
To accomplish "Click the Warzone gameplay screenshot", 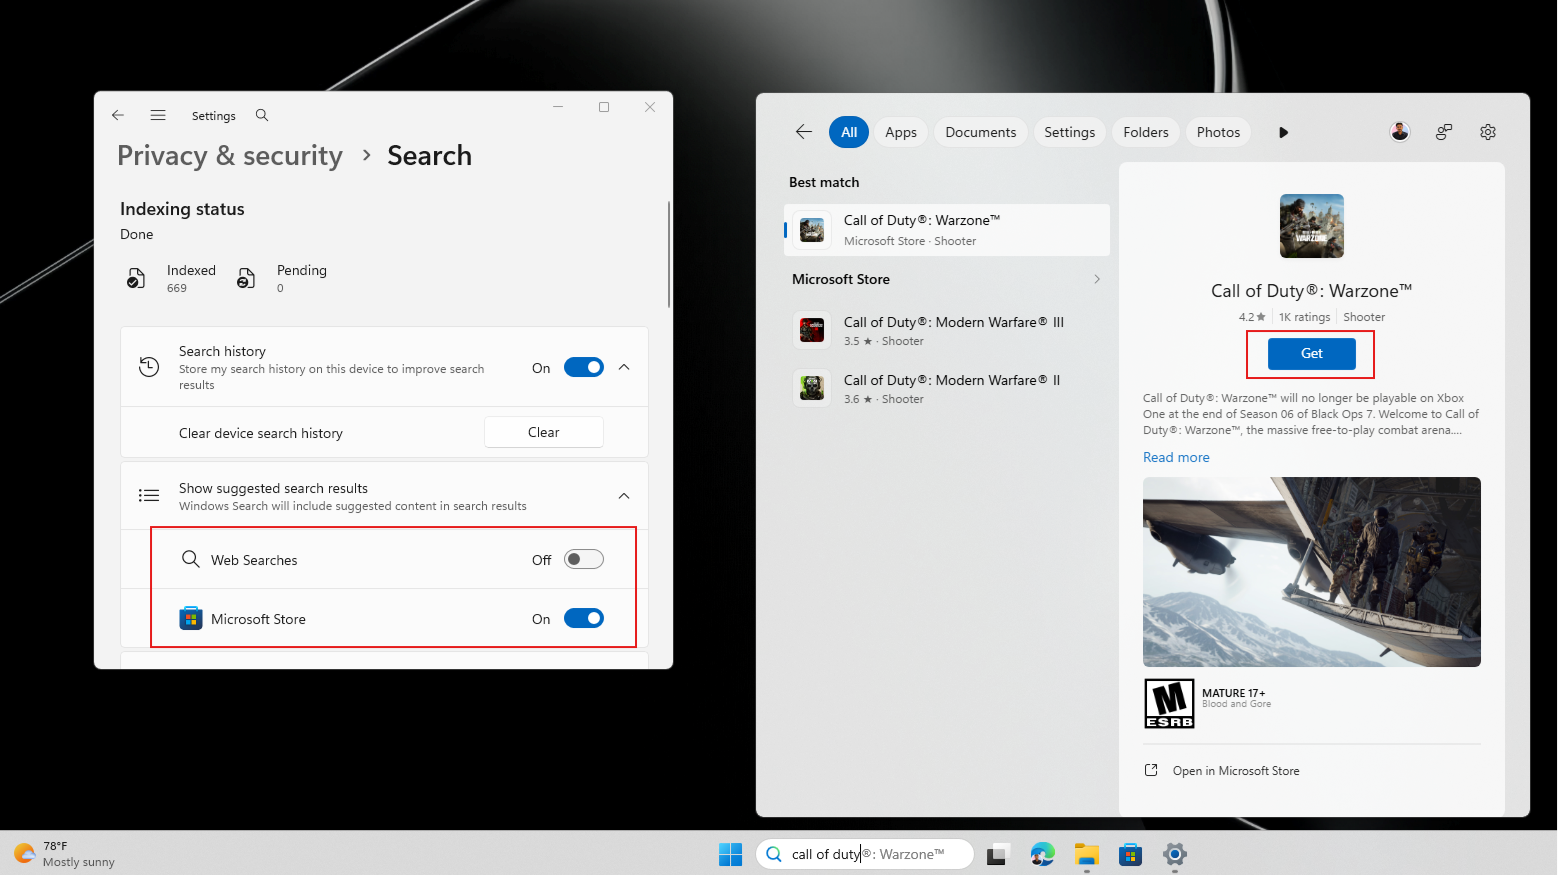I will tap(1312, 572).
